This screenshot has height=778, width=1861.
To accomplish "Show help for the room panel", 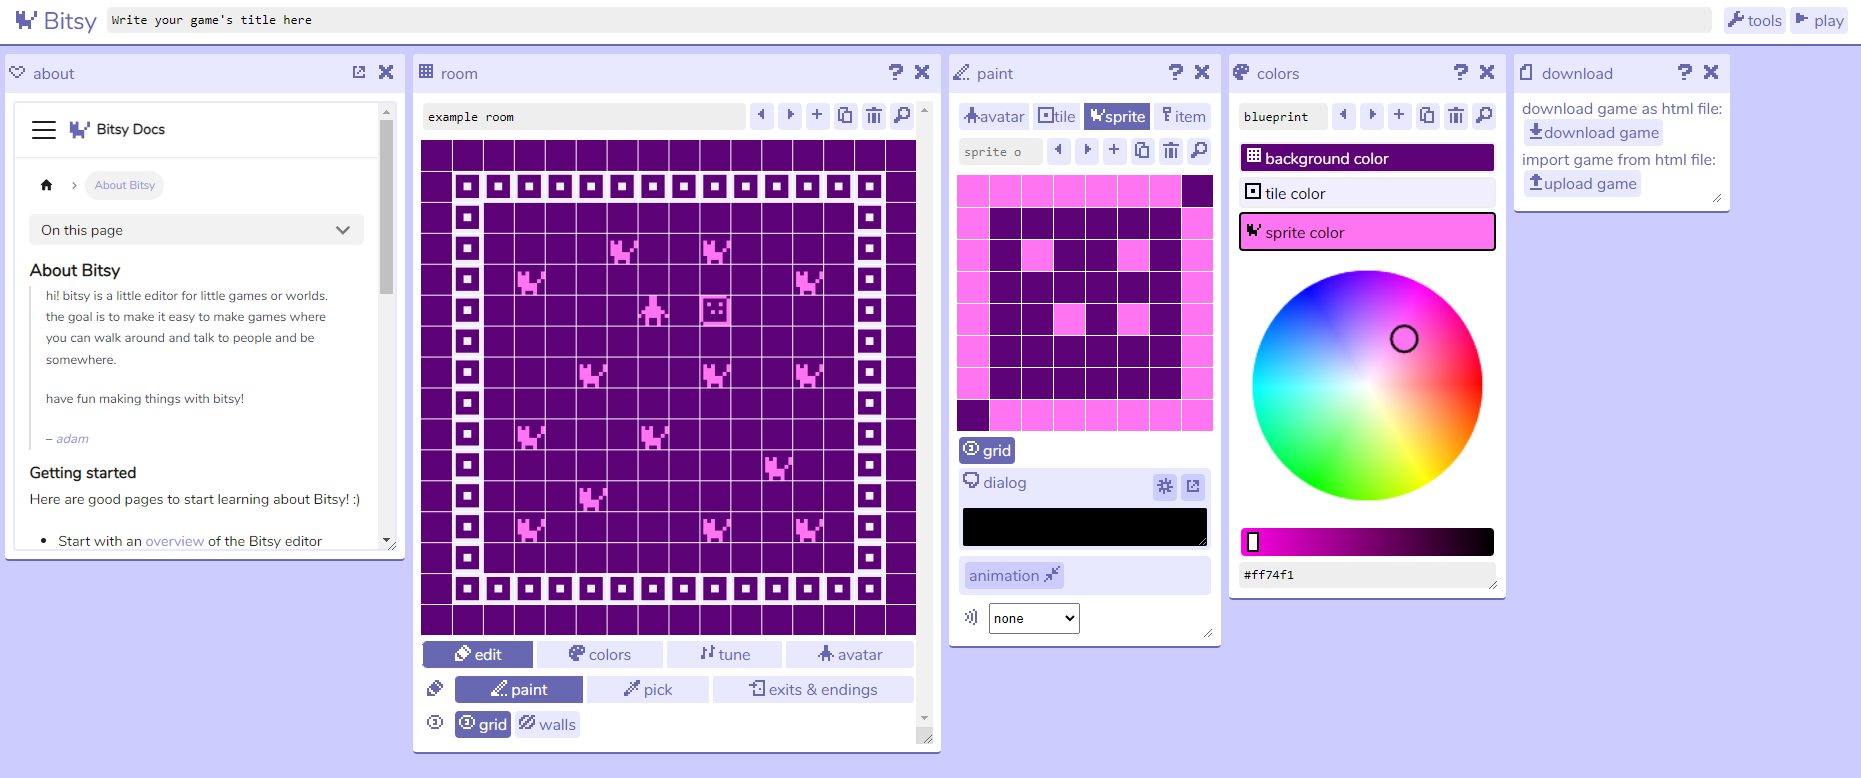I will 896,72.
